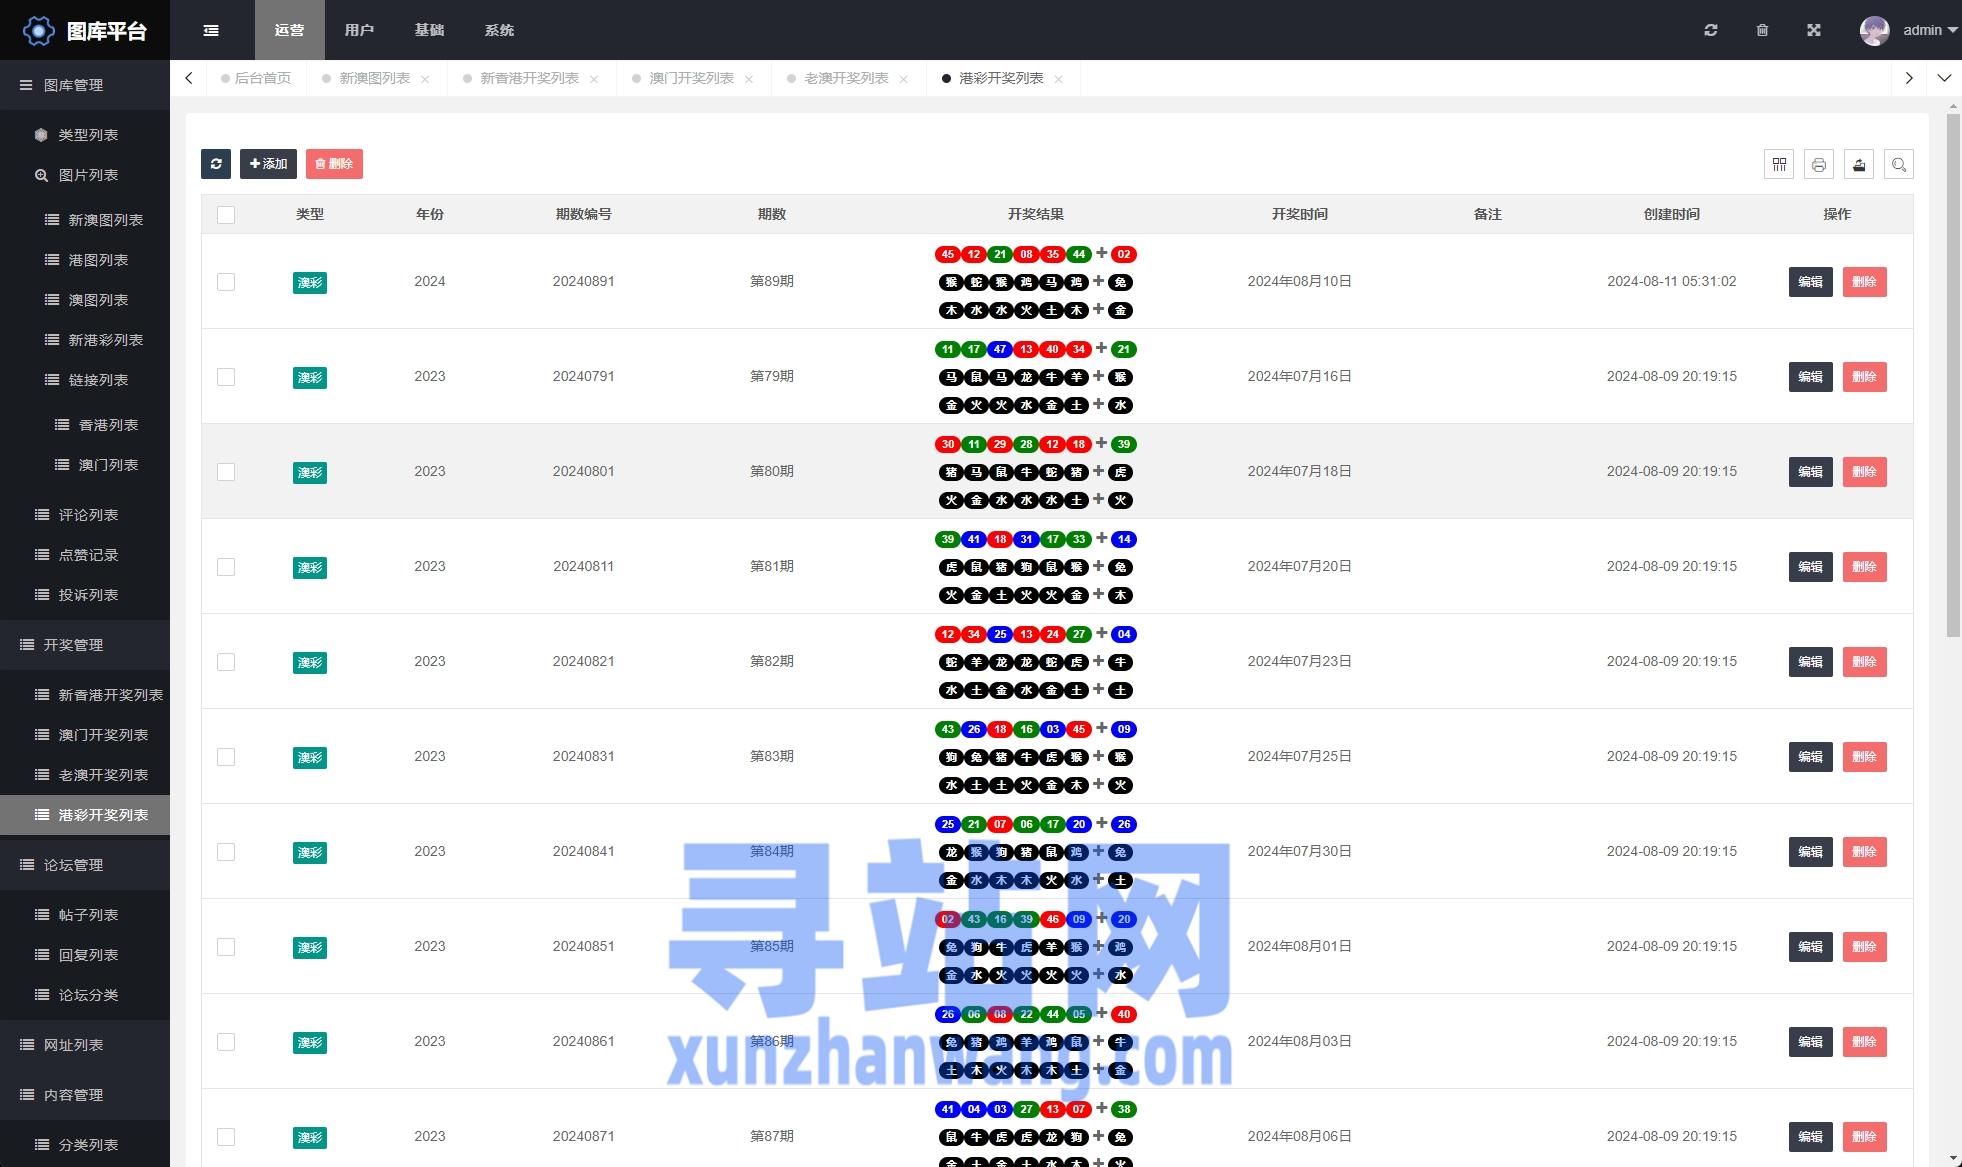
Task: Expand the tab options down chevron
Action: click(1944, 78)
